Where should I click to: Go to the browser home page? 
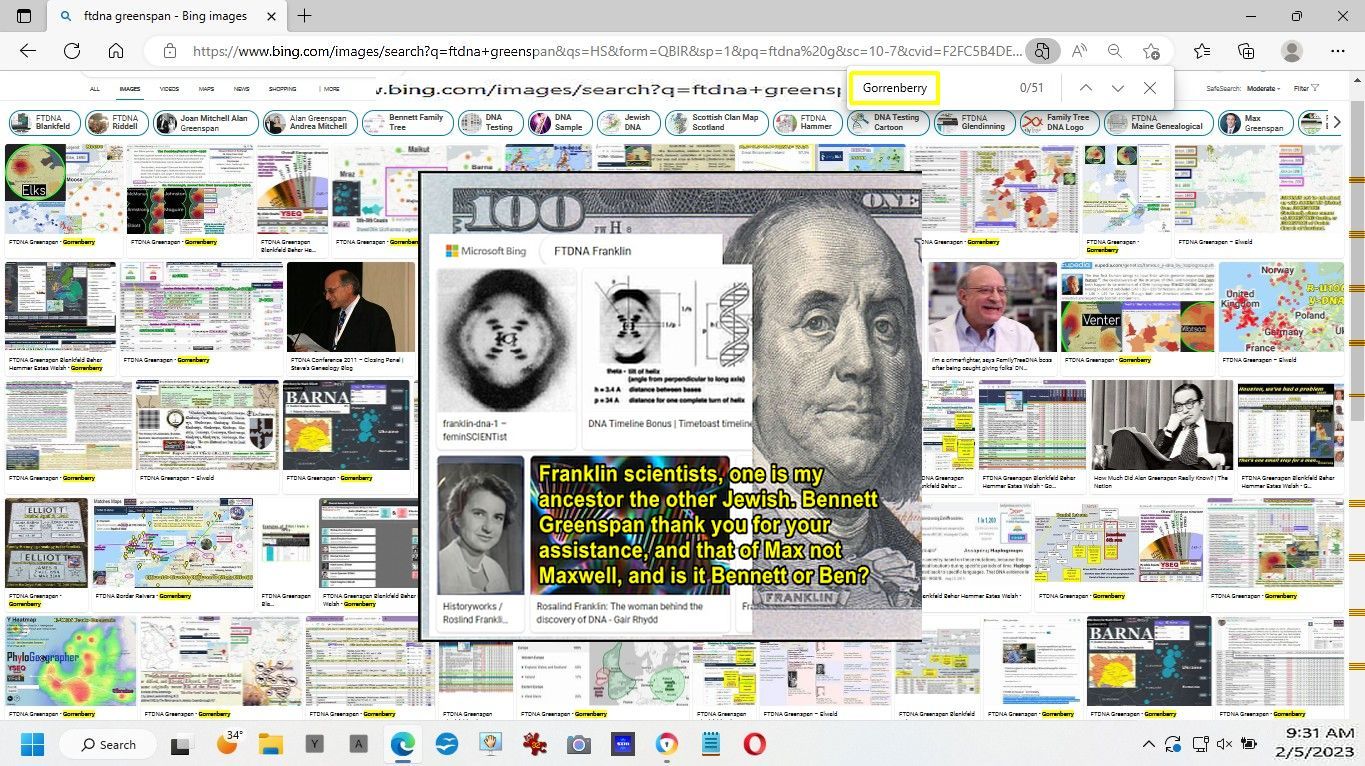coord(116,51)
